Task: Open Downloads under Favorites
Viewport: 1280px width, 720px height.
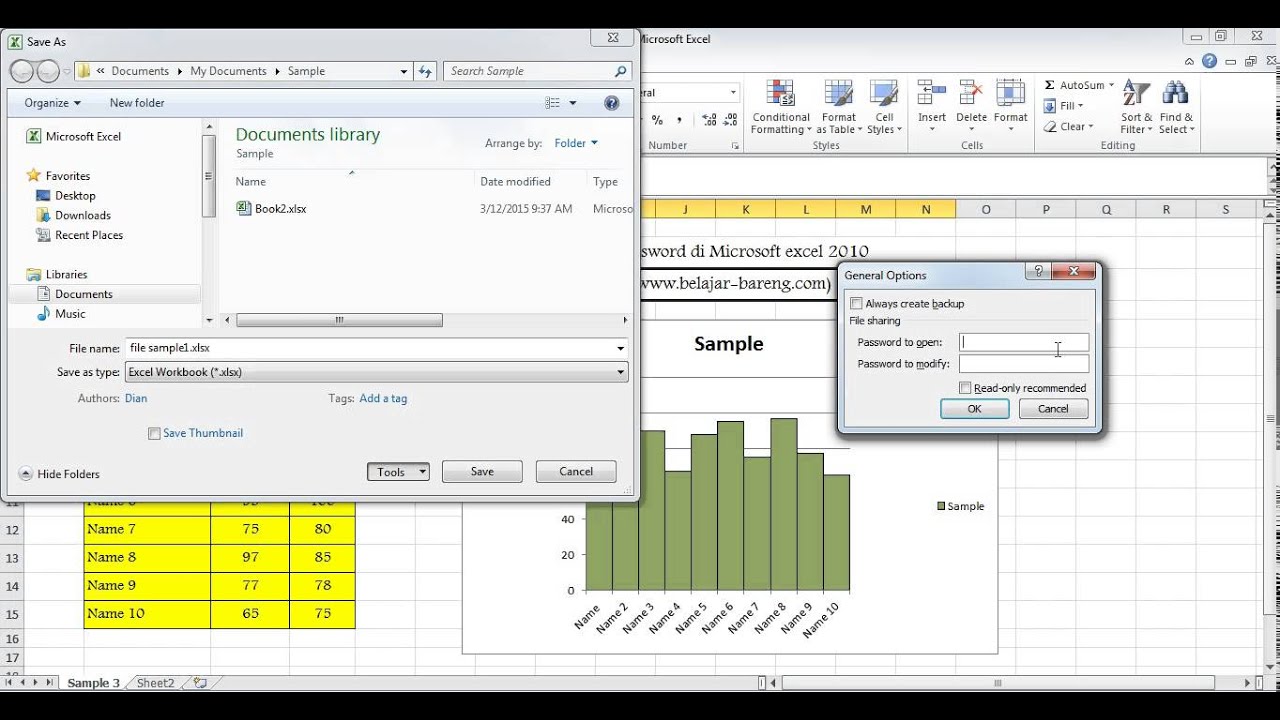Action: [83, 215]
